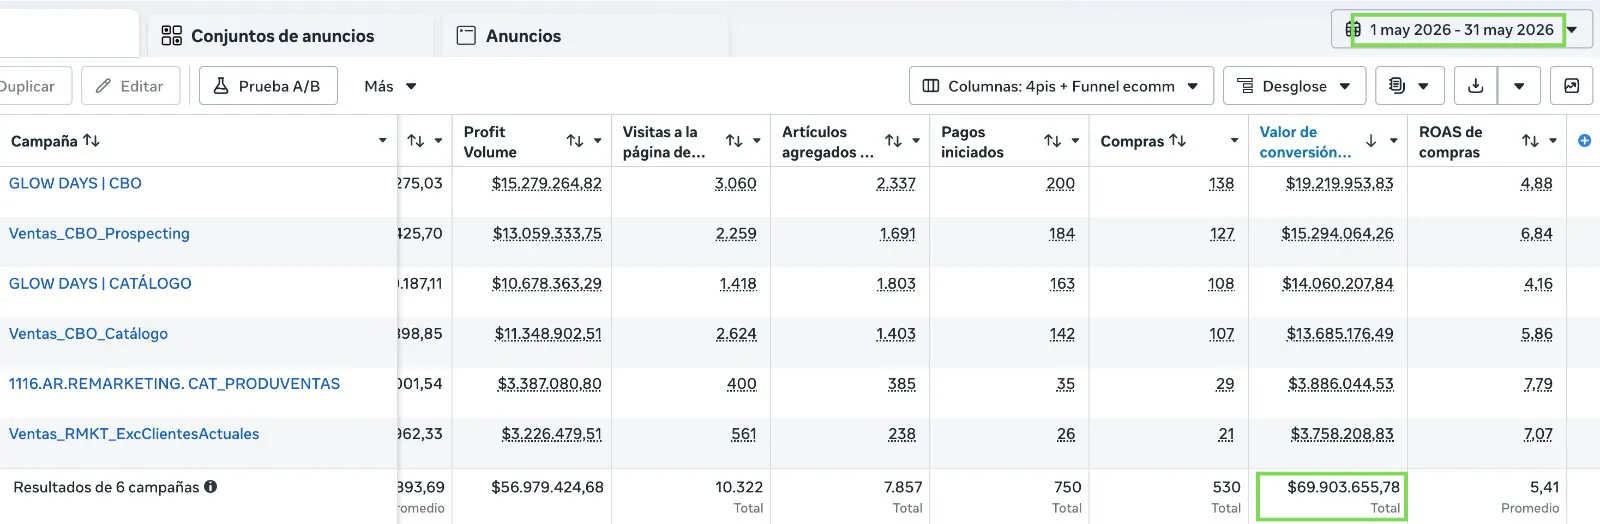
Task: Expand export options arrow next to download
Action: tap(1519, 86)
